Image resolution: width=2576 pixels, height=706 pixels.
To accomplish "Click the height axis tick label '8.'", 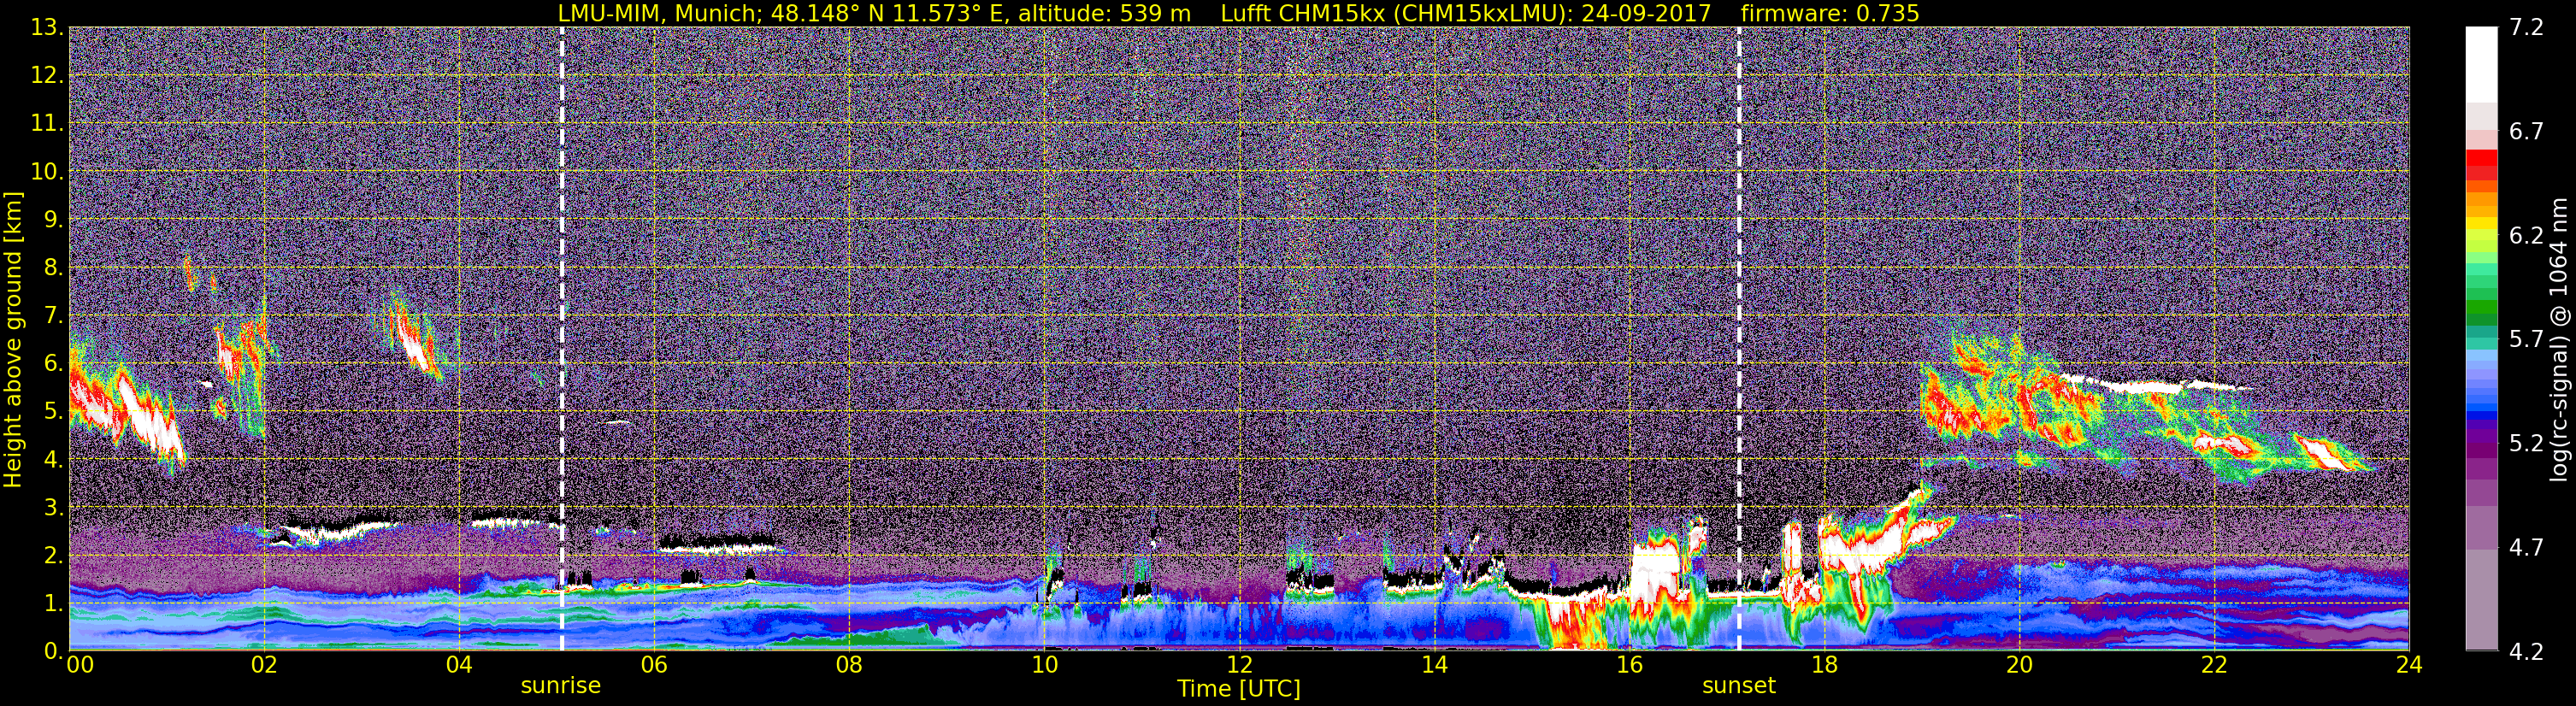I will click(53, 268).
